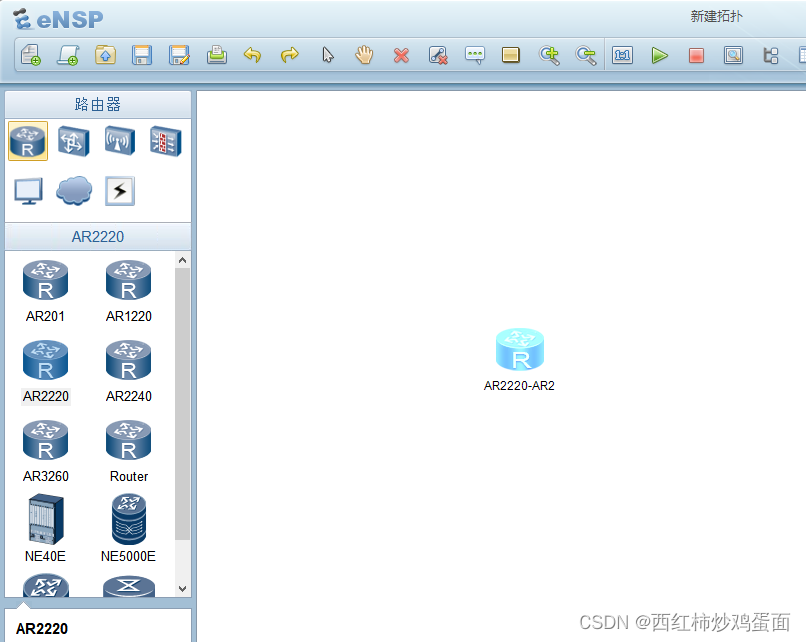Image resolution: width=806 pixels, height=642 pixels.
Task: Click the Save As toolbar icon
Action: click(x=179, y=54)
